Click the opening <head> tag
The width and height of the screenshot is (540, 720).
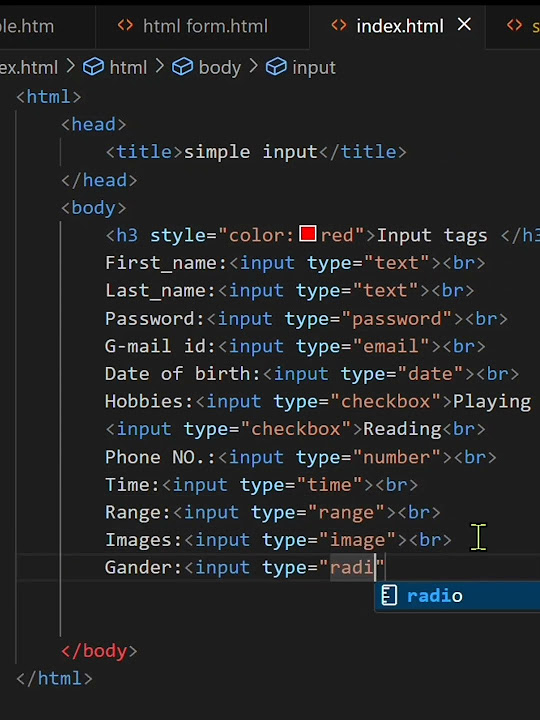pos(94,124)
